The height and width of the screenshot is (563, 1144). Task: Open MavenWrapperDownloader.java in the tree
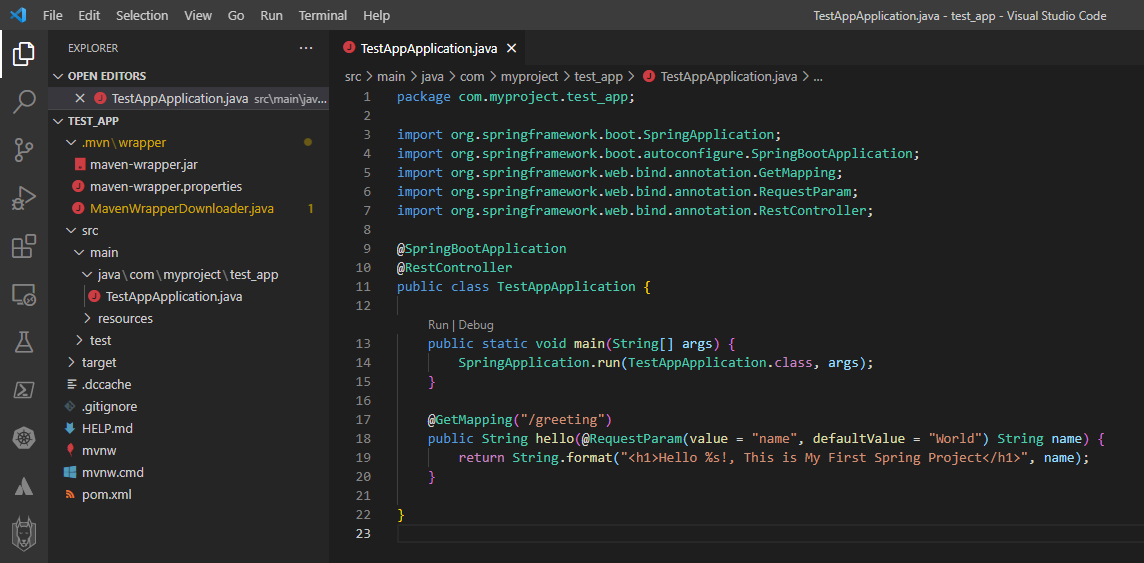pos(182,209)
